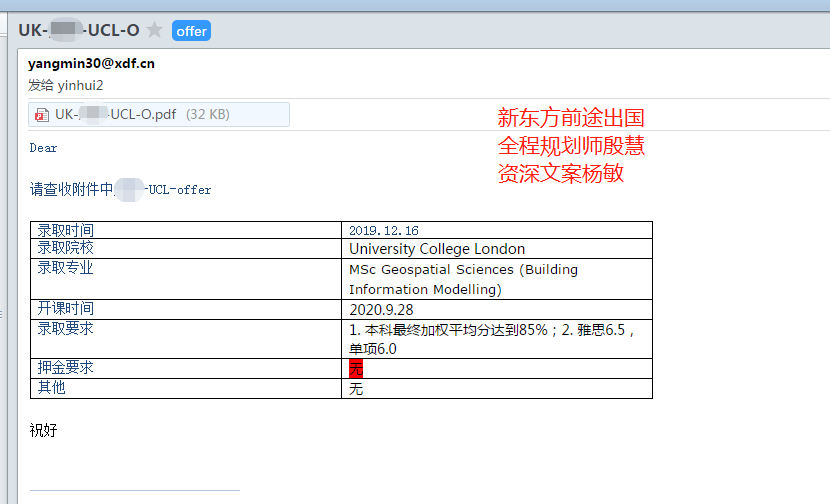The image size is (830, 504).
Task: Click recipient yinhui2
Action: pyautogui.click(x=80, y=85)
